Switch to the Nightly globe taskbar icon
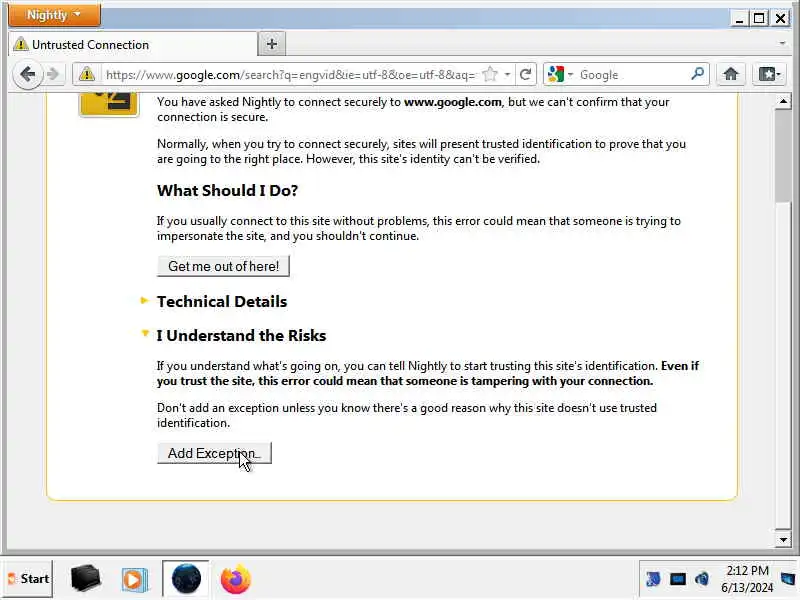The image size is (800, 600). [186, 579]
